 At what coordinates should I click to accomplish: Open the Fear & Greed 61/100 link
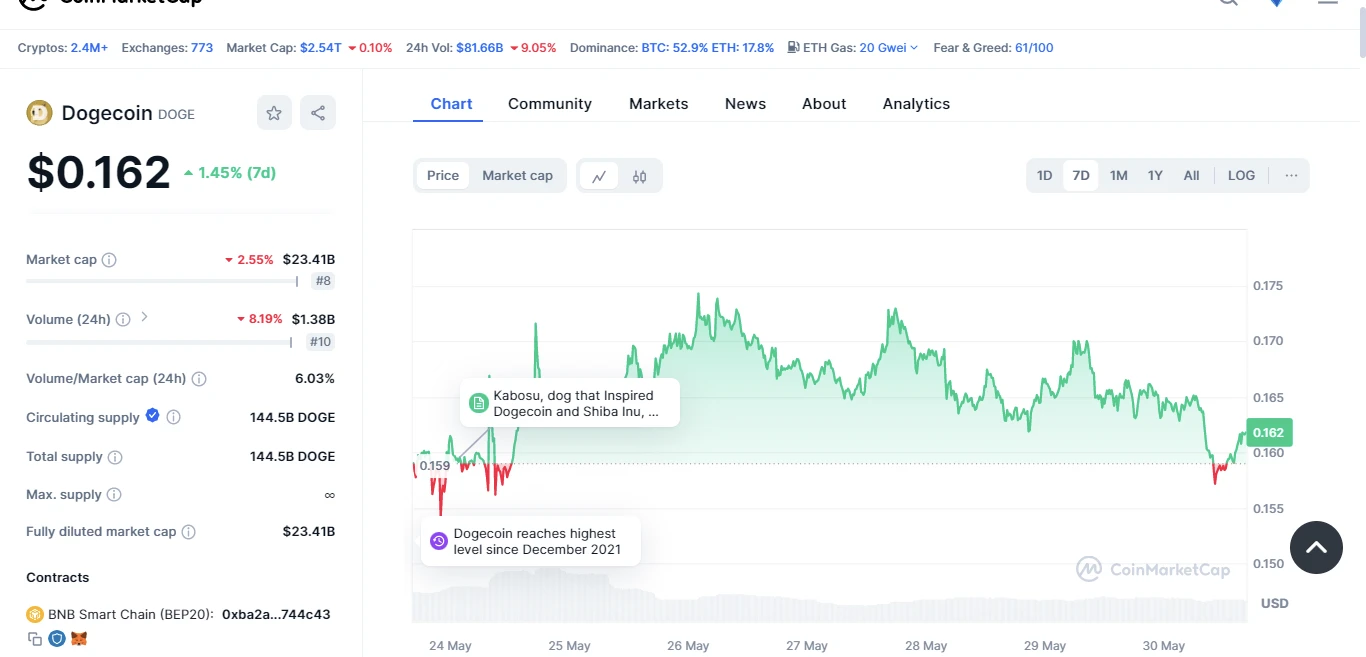pos(1034,48)
